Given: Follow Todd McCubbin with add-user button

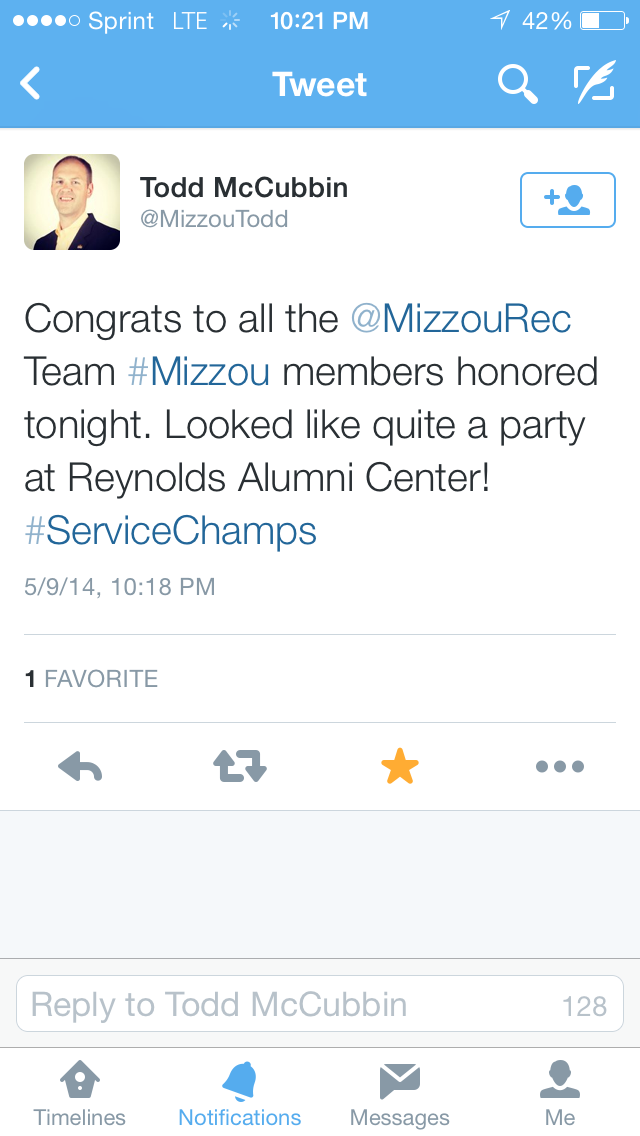Looking at the screenshot, I should click(x=567, y=200).
